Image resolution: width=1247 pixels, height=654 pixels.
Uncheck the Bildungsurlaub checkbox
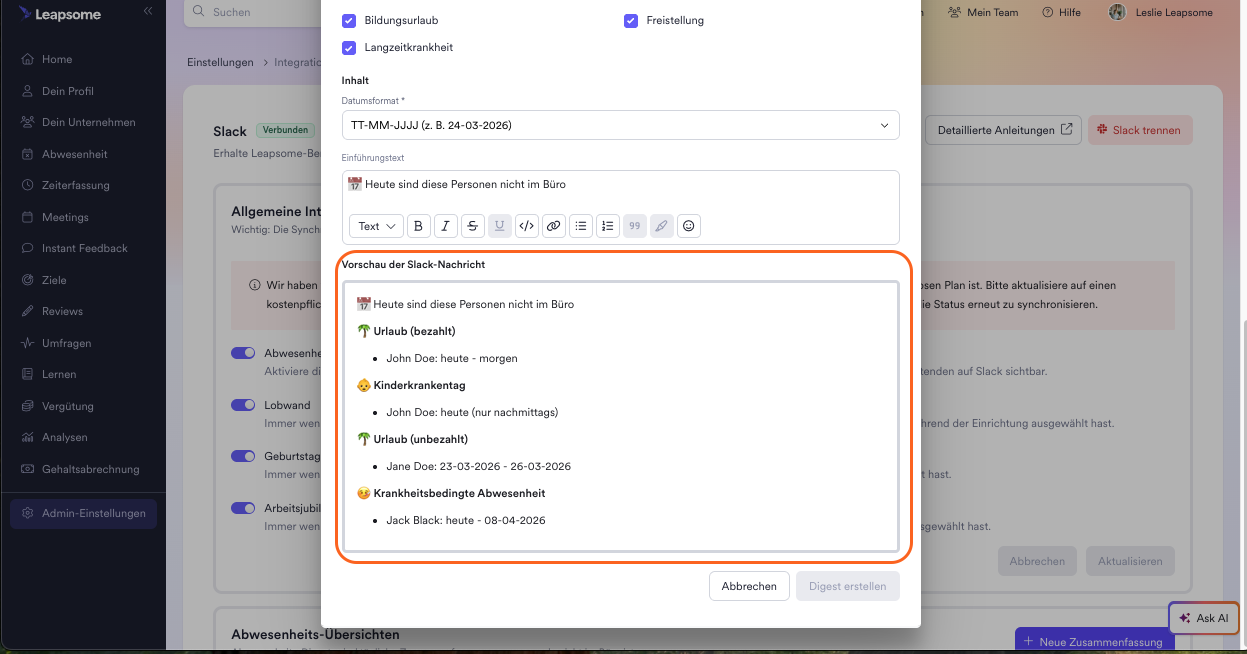click(349, 20)
